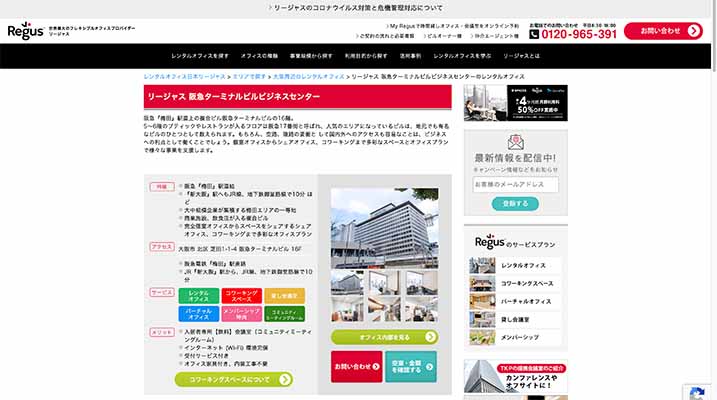Click the orange 貸し会議室 service tag
The height and width of the screenshot is (400, 717).
pyautogui.click(x=284, y=296)
